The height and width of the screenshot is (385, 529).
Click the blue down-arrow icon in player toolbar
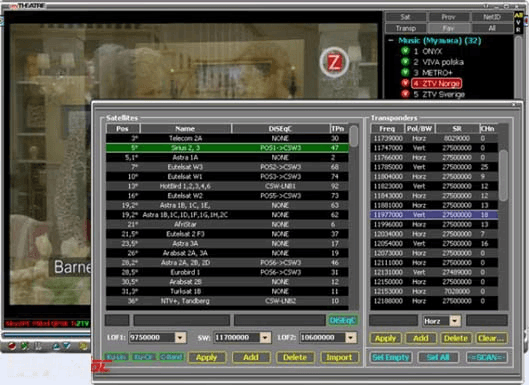click(67, 346)
